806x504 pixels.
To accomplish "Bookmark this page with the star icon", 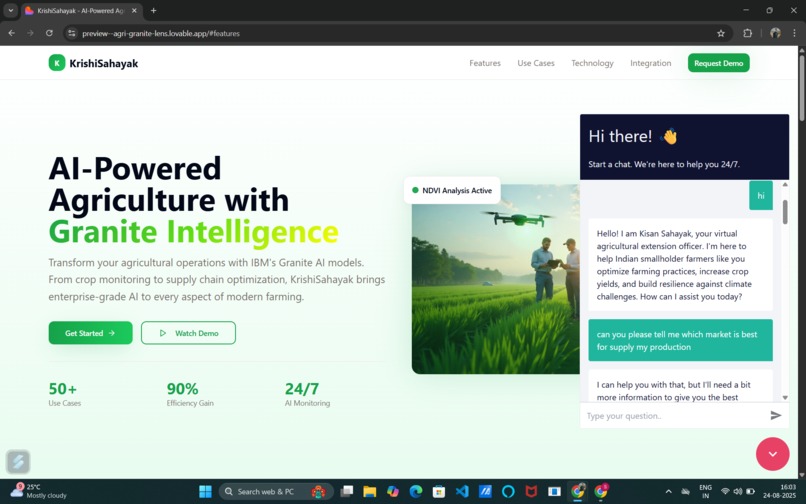I will pyautogui.click(x=721, y=33).
